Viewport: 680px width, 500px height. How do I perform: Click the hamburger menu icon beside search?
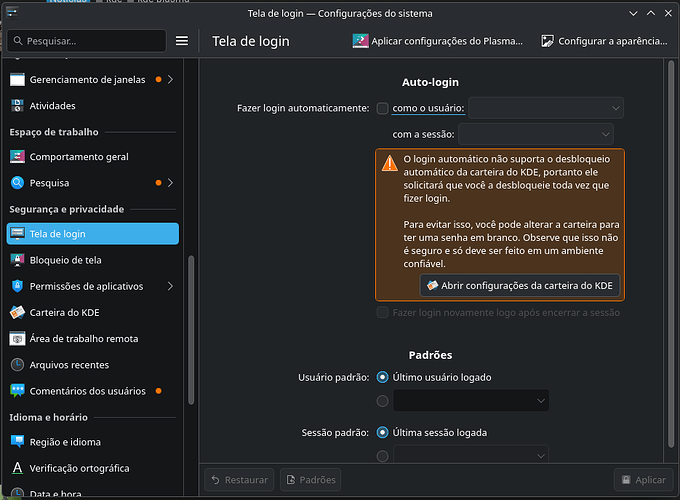point(182,41)
